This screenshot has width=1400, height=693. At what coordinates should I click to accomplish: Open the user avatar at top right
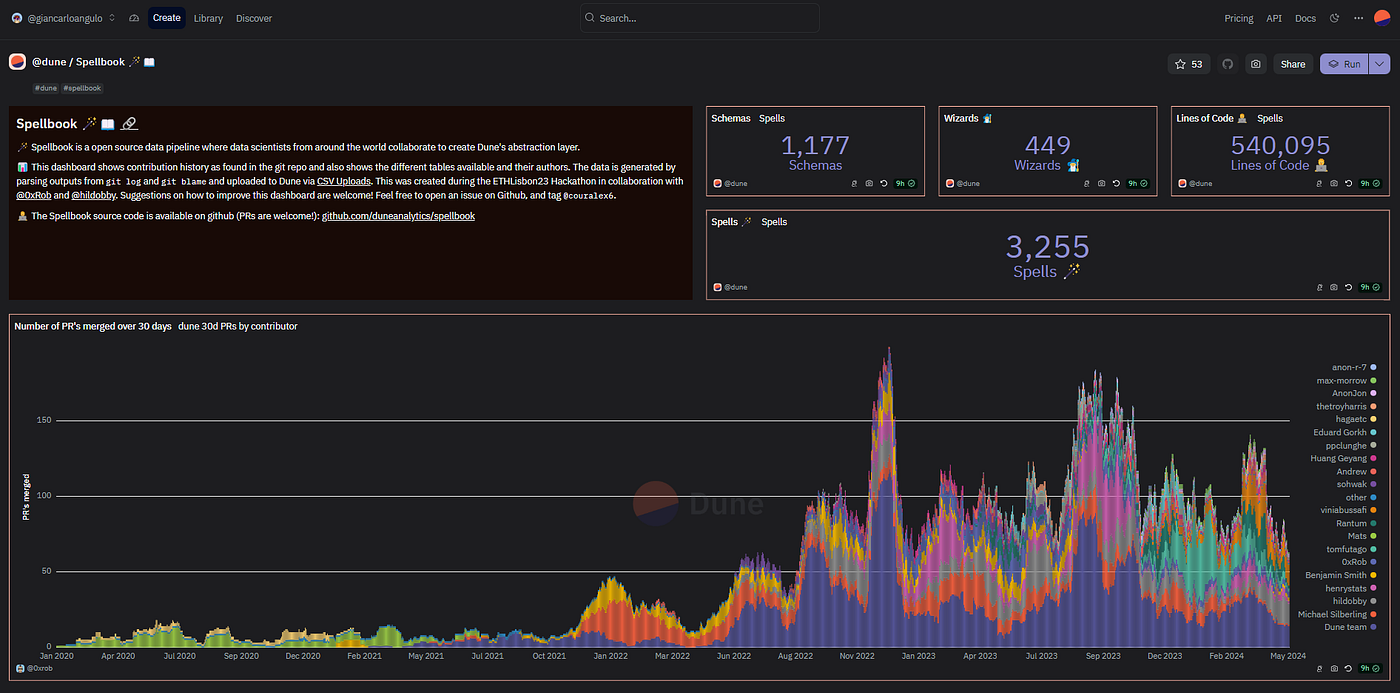pyautogui.click(x=1382, y=17)
